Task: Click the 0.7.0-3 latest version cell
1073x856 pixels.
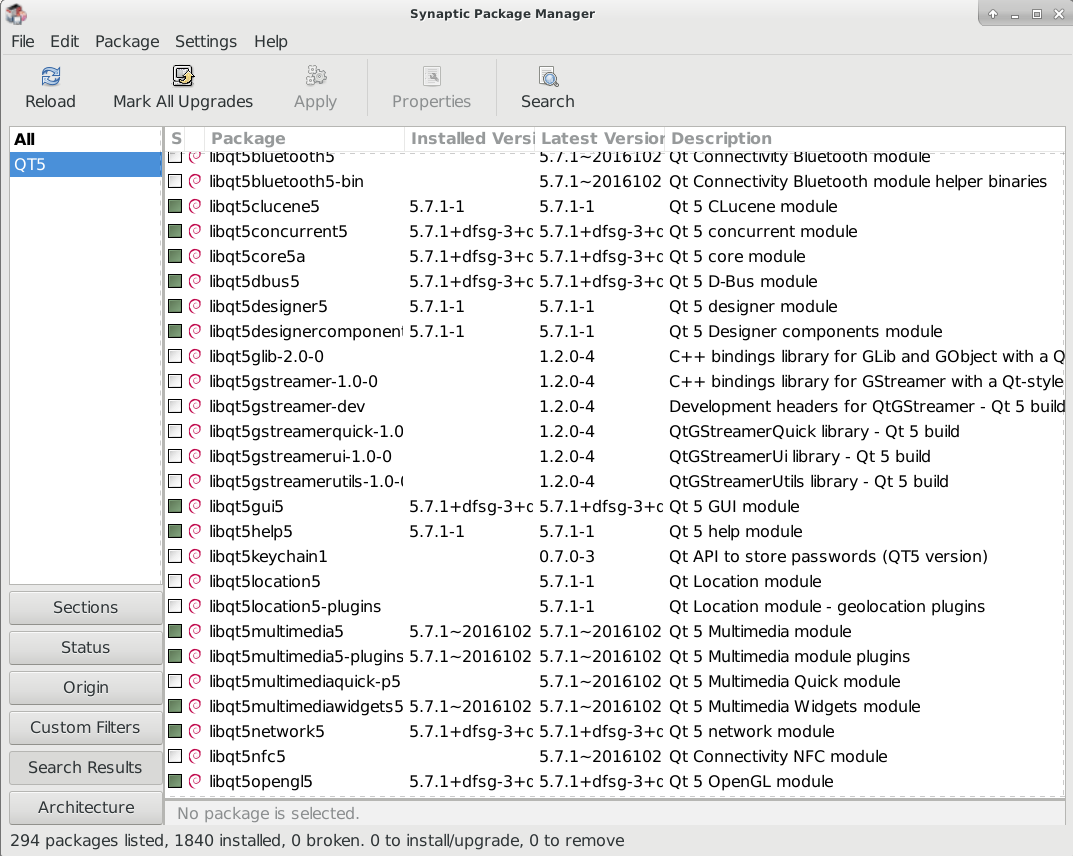Action: tap(567, 556)
